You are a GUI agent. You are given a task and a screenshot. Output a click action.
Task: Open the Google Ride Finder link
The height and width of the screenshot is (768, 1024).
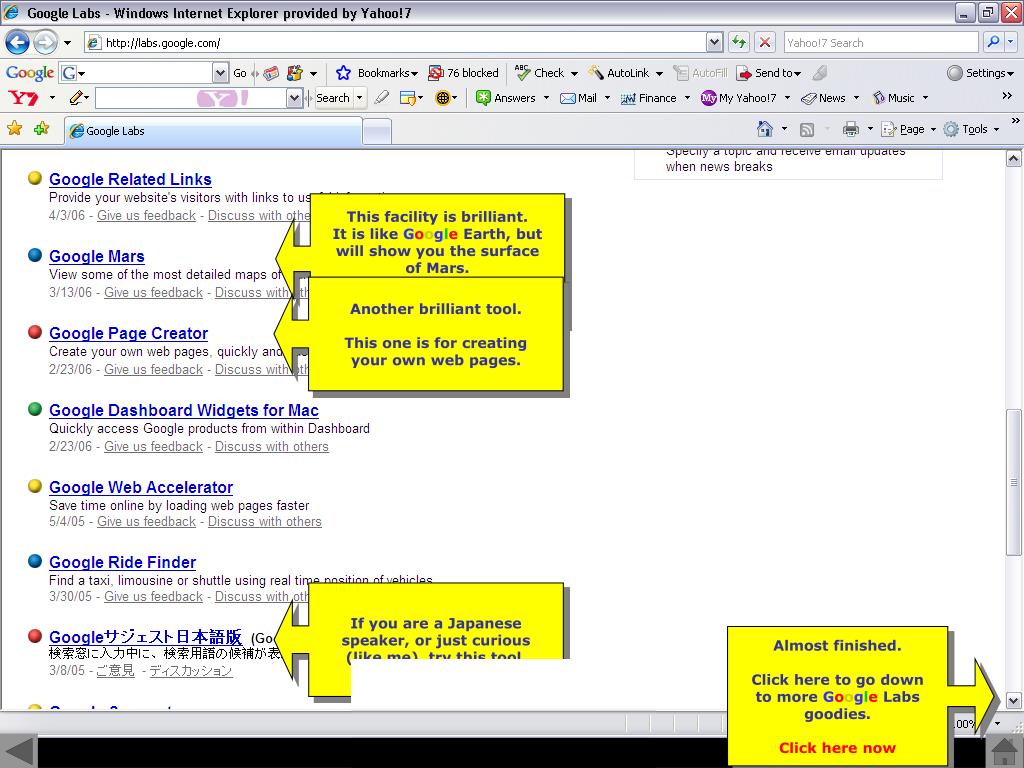(x=122, y=563)
